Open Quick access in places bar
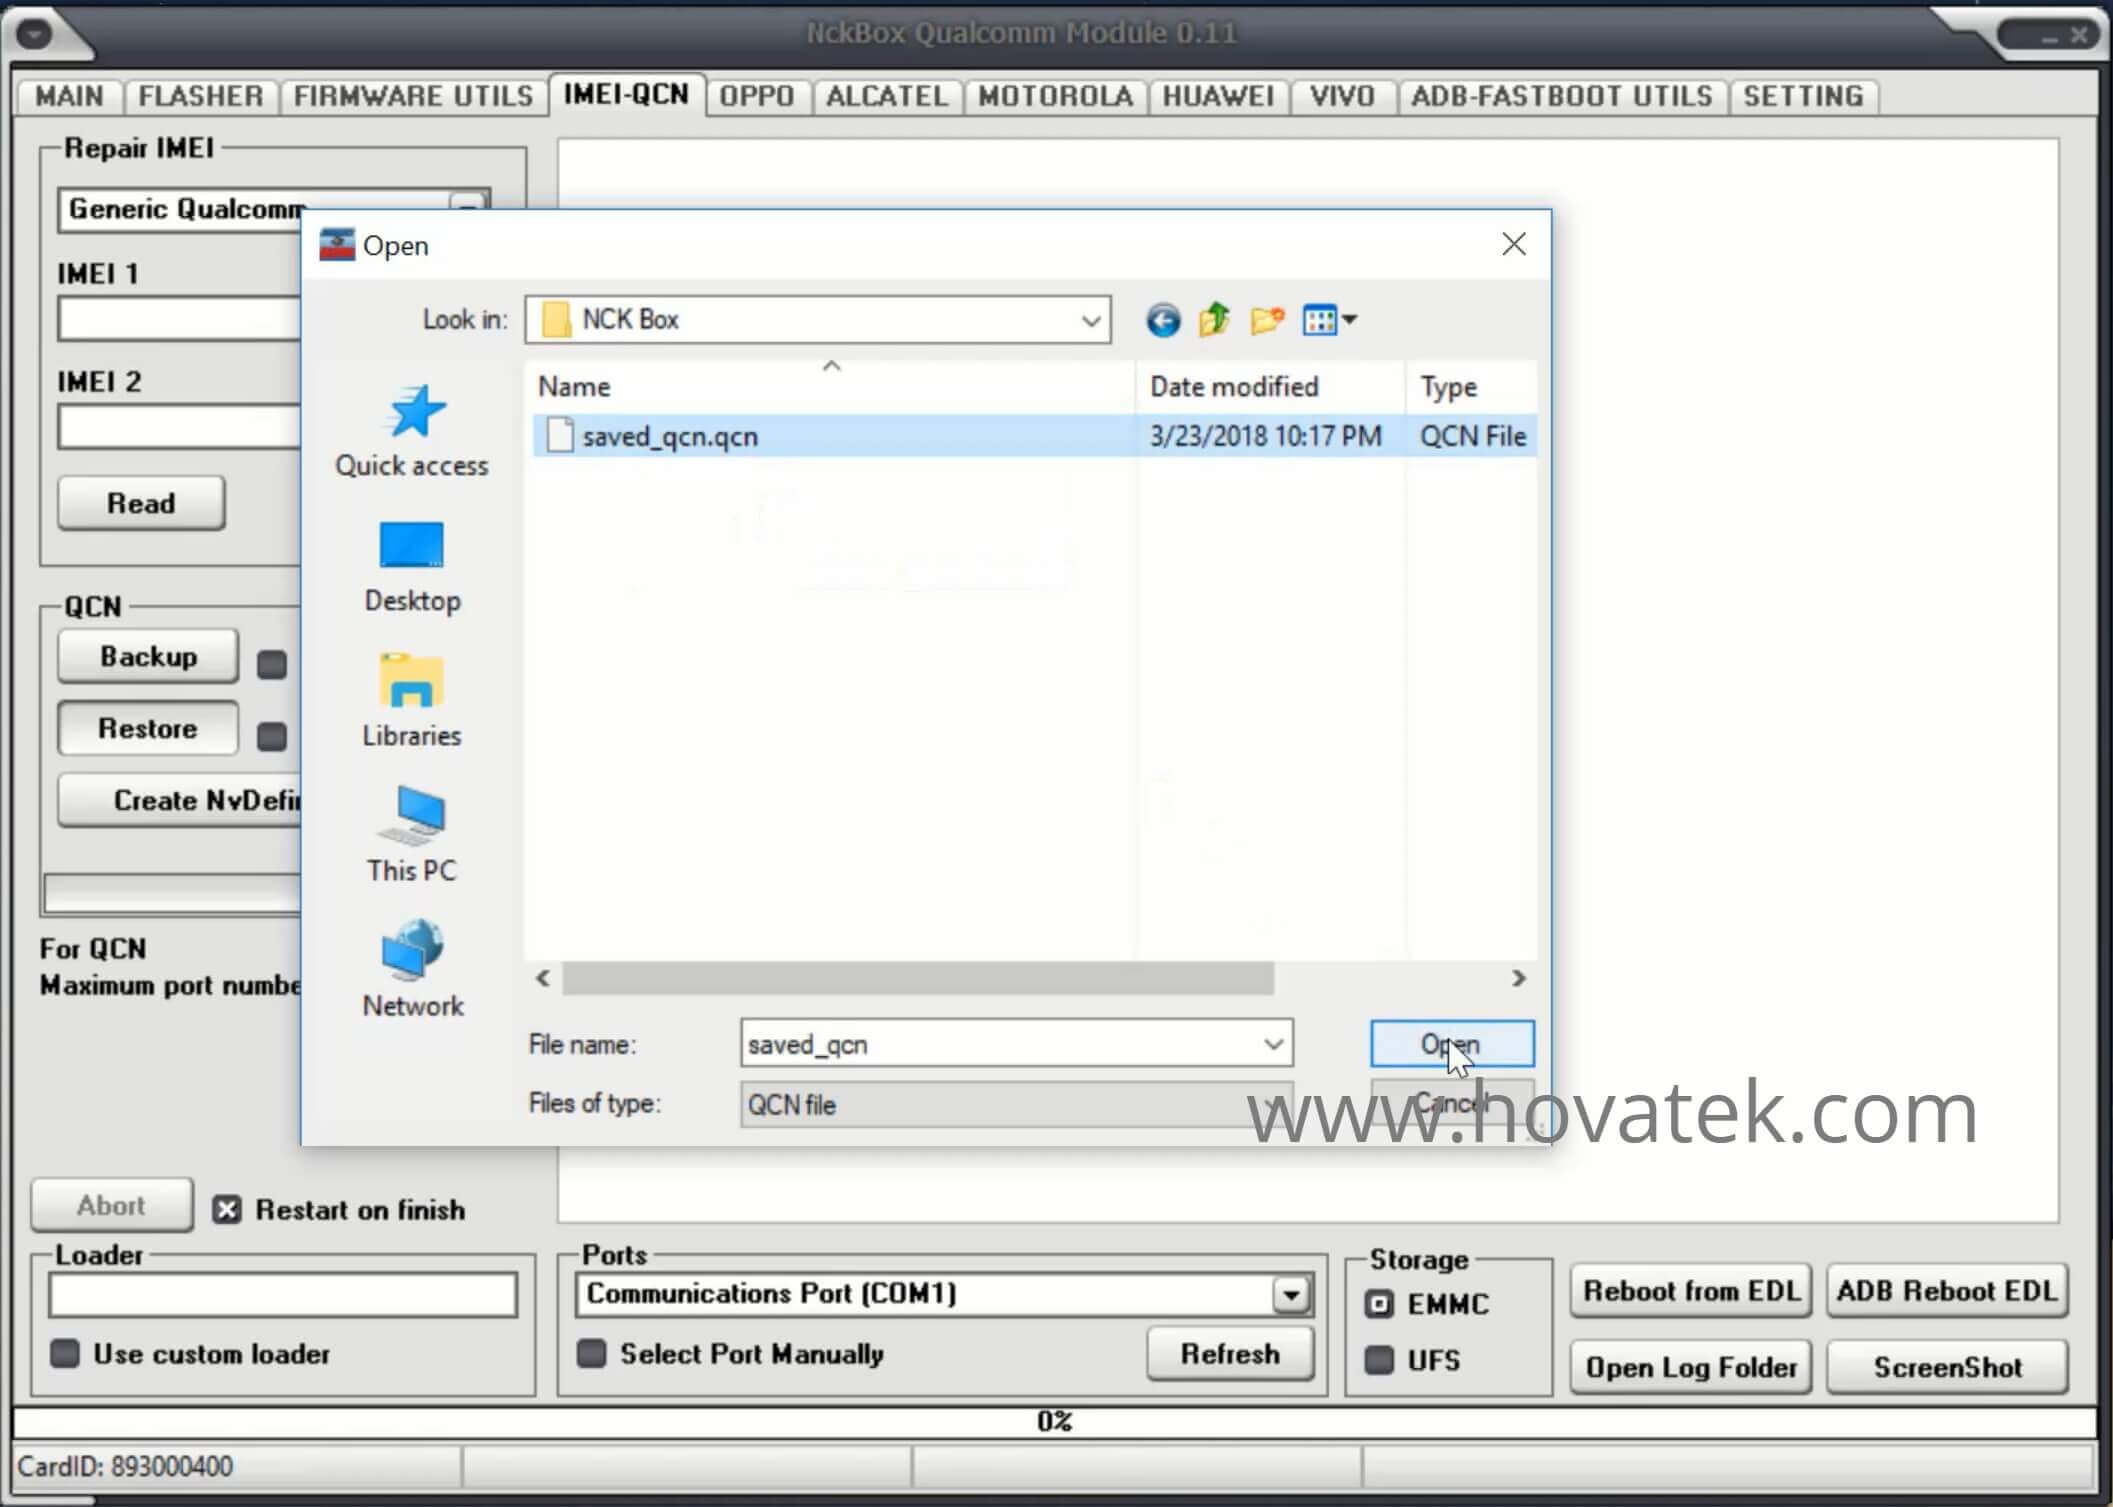This screenshot has height=1507, width=2113. click(412, 431)
